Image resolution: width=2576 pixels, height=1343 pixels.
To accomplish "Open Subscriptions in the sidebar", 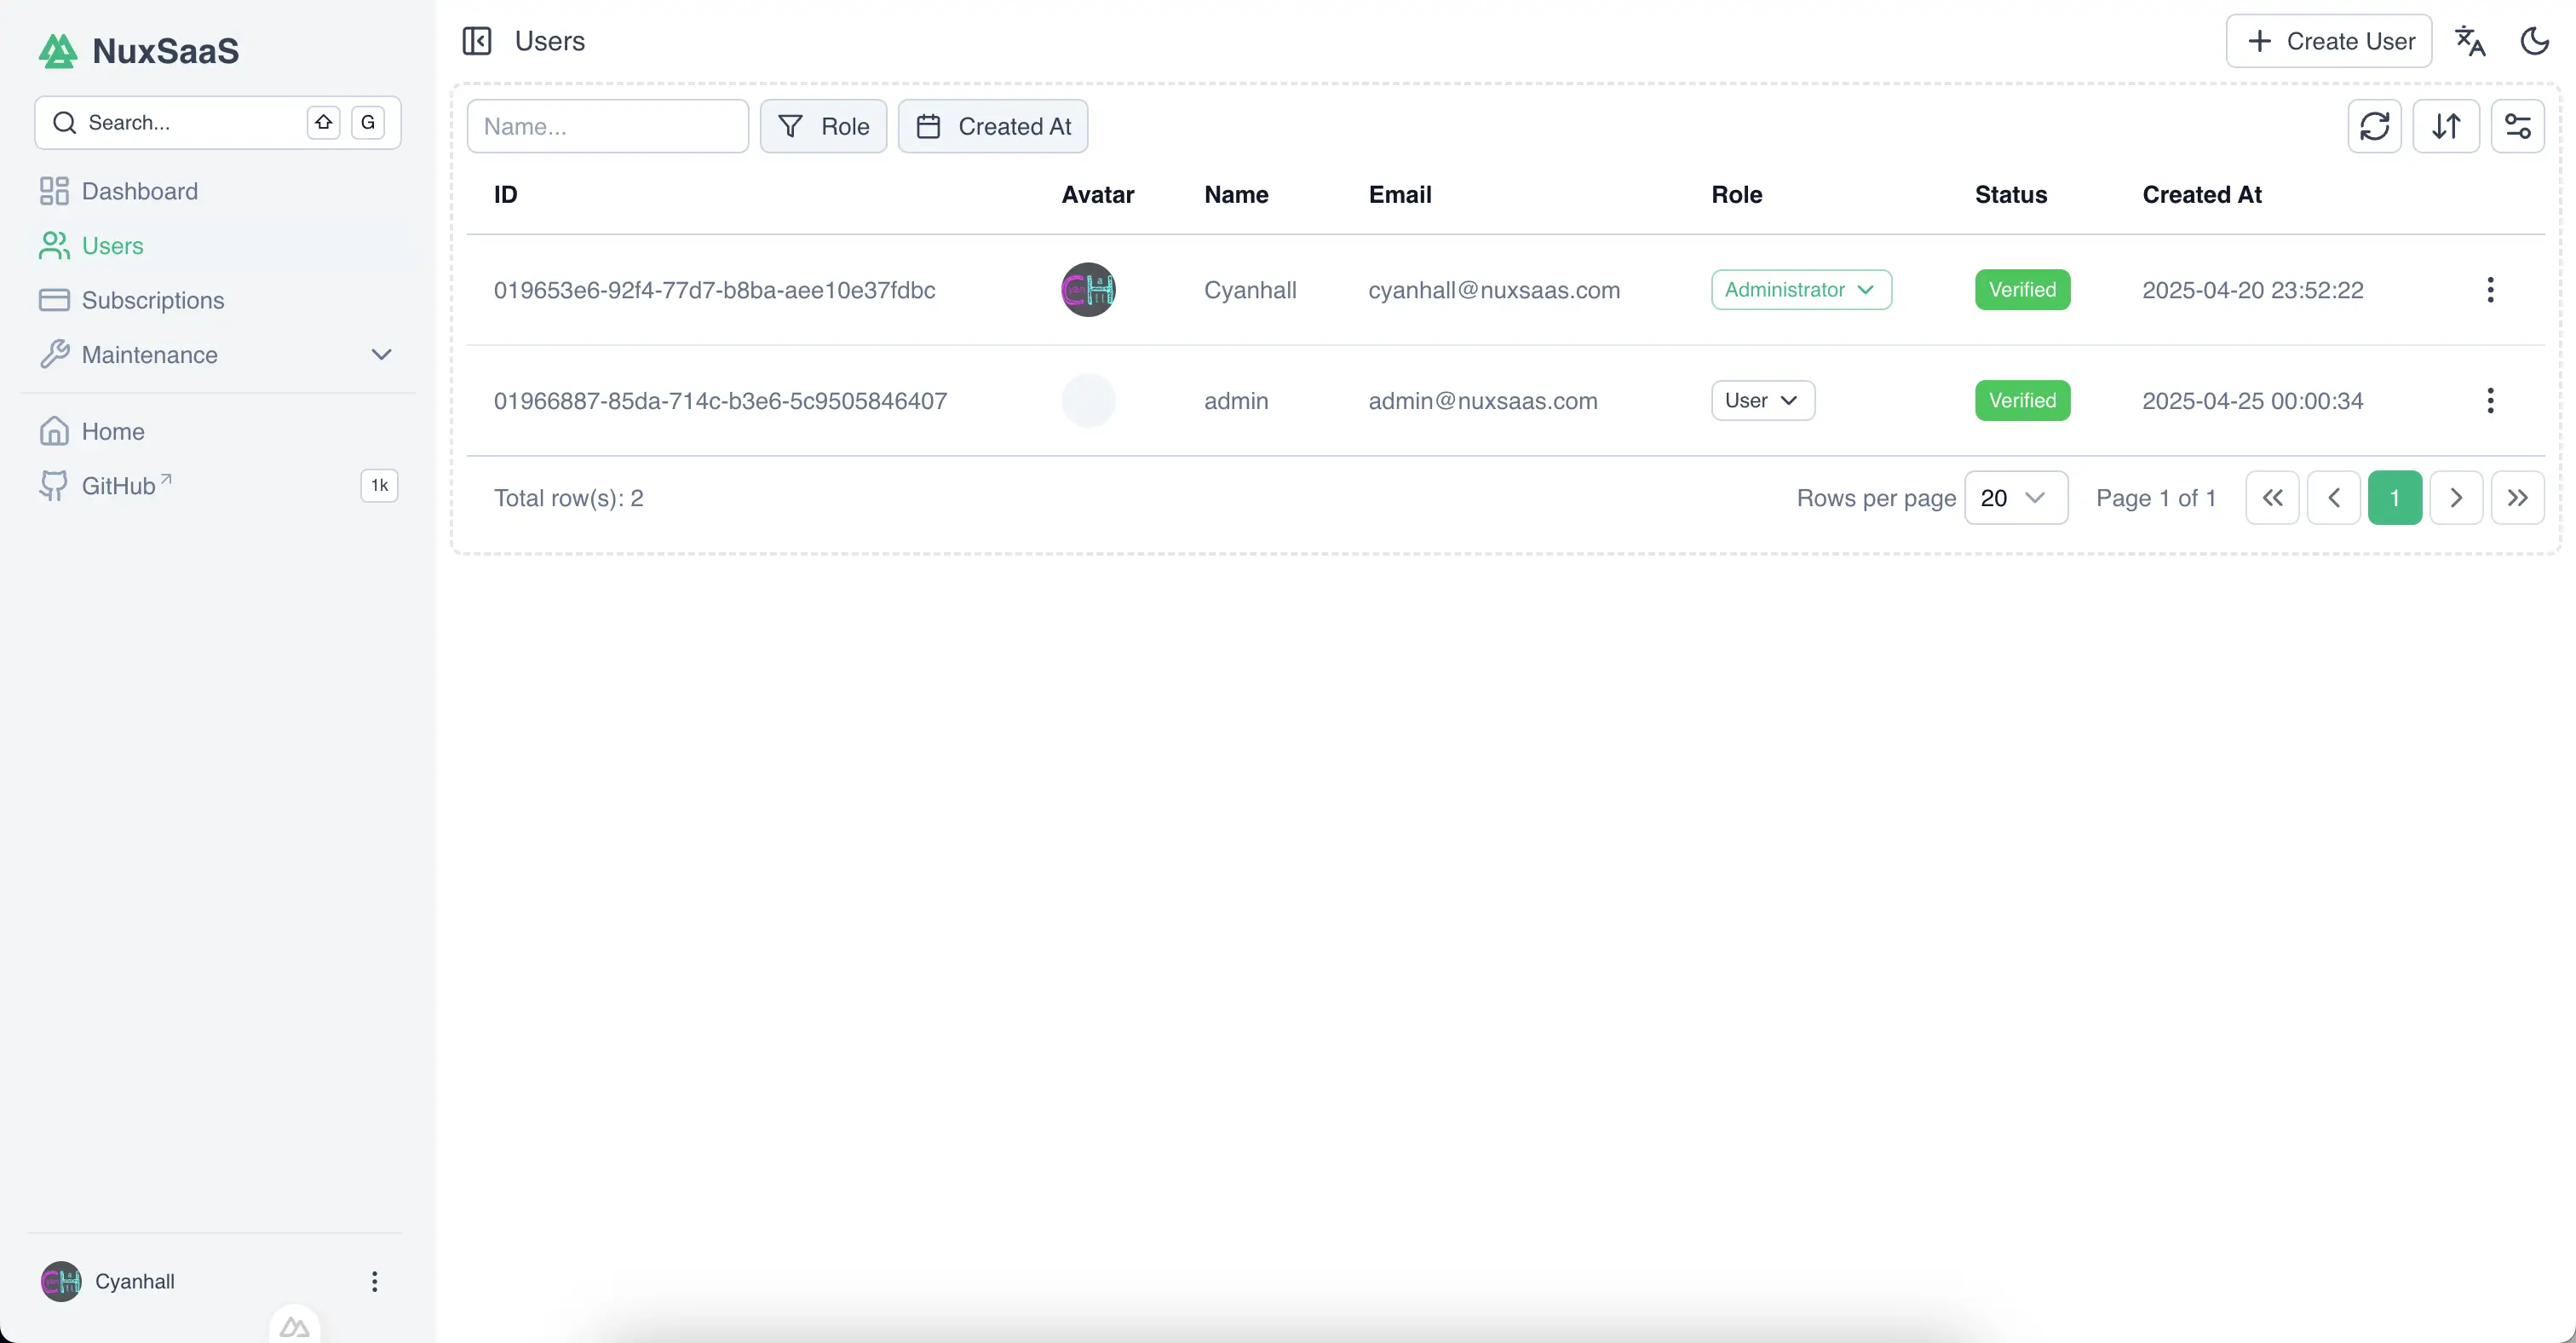I will click(152, 300).
